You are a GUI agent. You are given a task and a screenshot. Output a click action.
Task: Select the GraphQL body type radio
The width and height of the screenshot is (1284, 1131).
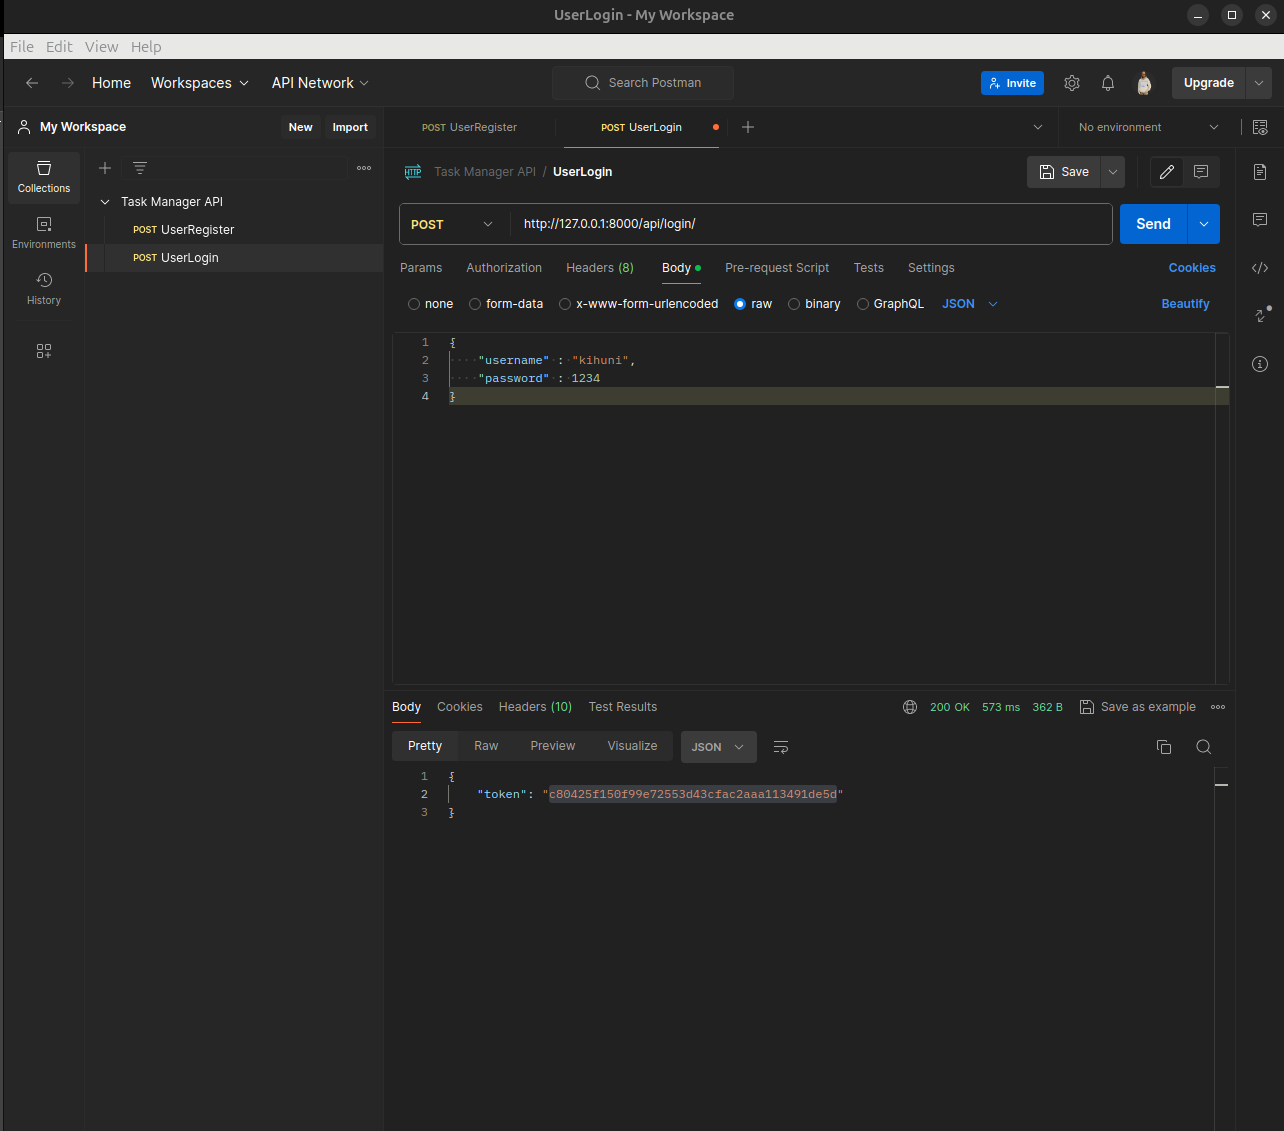[863, 304]
